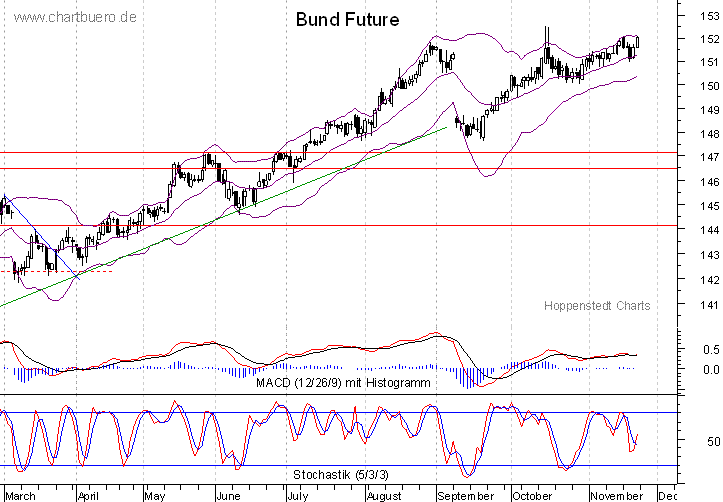Click the Hoppenstedt Charts label
Image resolution: width=723 pixels, height=502 pixels.
tap(597, 306)
